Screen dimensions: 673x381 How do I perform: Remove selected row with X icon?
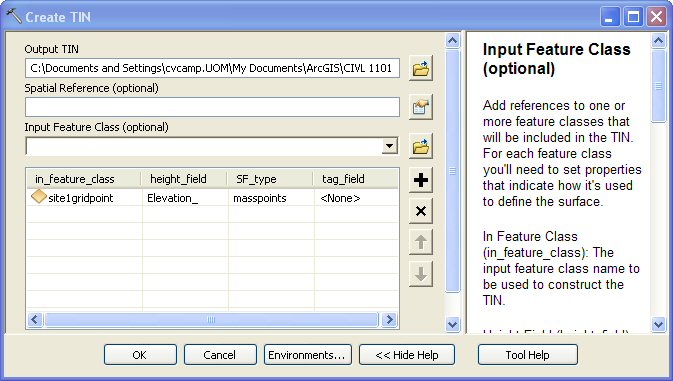click(x=421, y=211)
